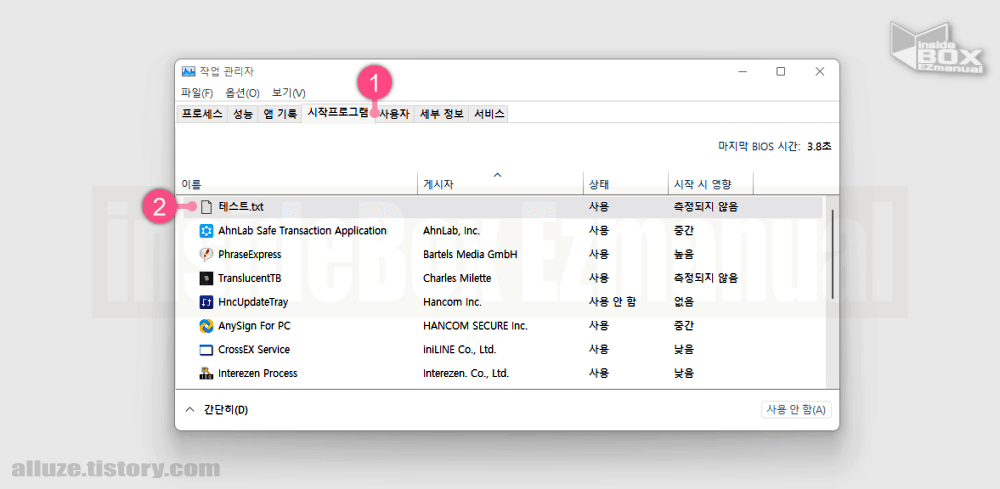
Task: Switch to the 앱 기록 tab
Action: 280,114
